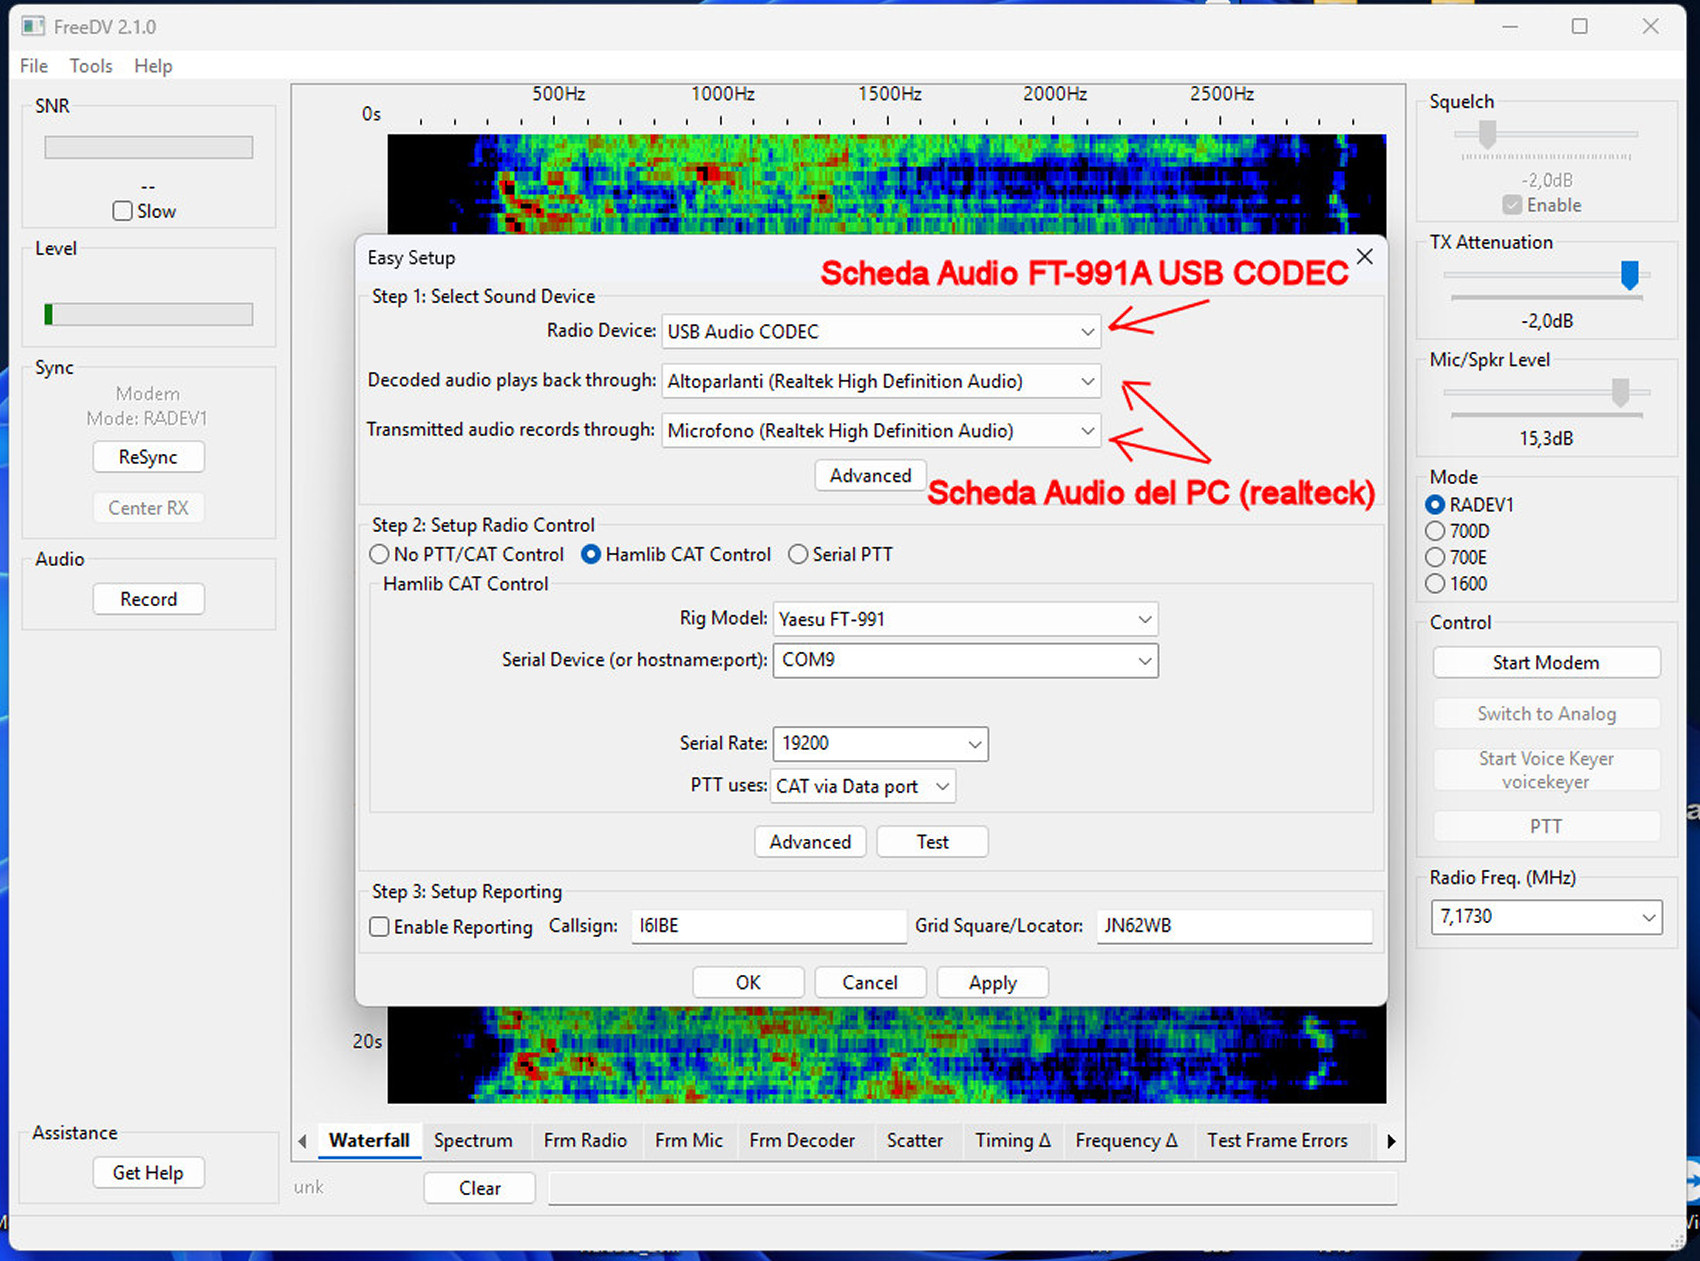The height and width of the screenshot is (1261, 1700).
Task: Enable the Slow SNR checkbox
Action: click(x=123, y=211)
